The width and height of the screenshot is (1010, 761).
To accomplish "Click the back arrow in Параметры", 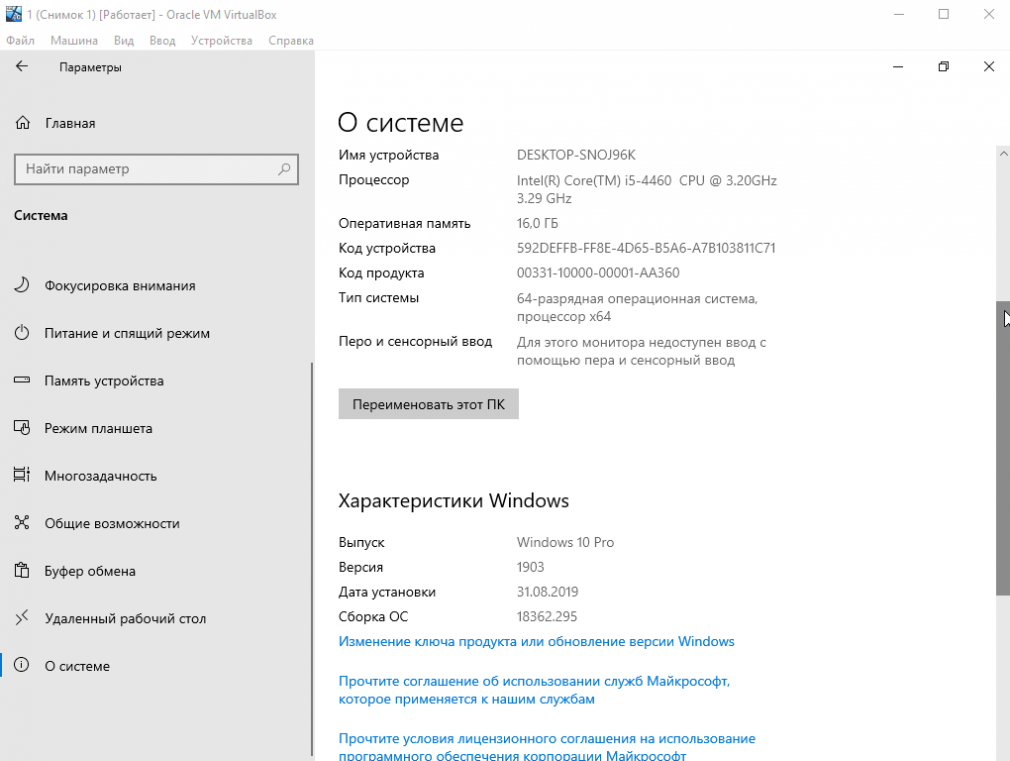I will tap(22, 66).
